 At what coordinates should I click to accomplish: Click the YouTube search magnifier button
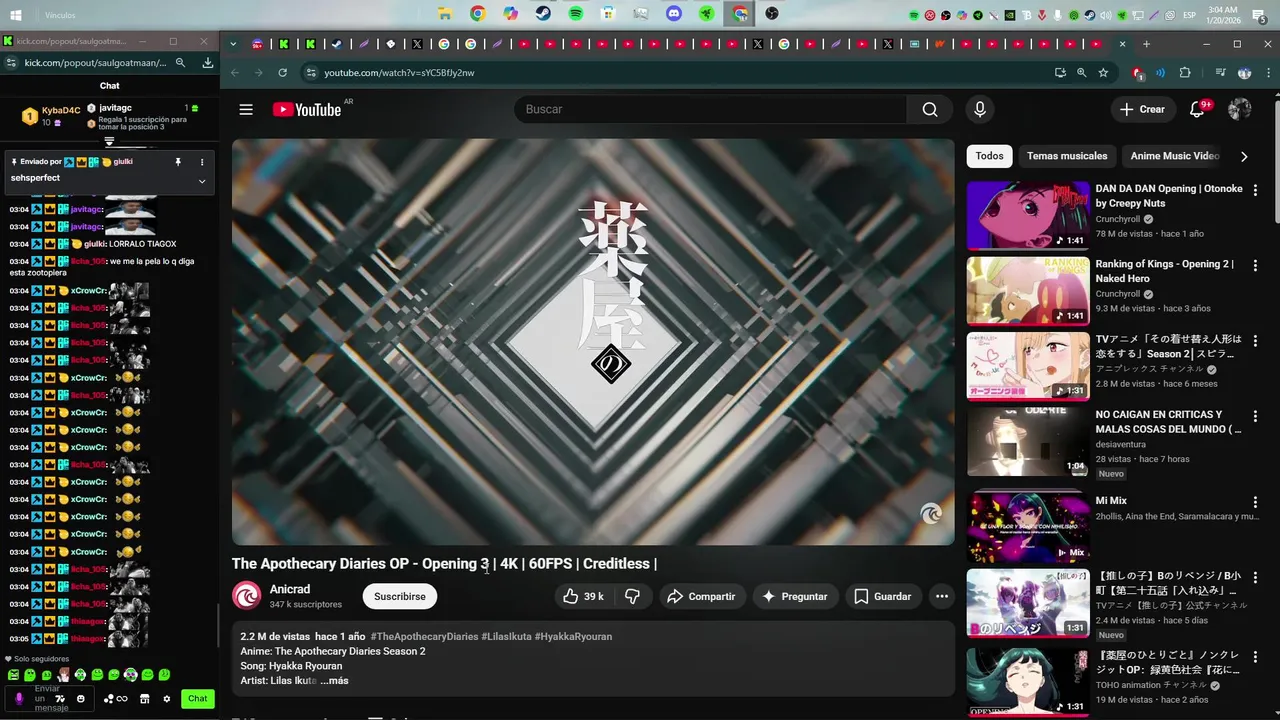point(930,109)
